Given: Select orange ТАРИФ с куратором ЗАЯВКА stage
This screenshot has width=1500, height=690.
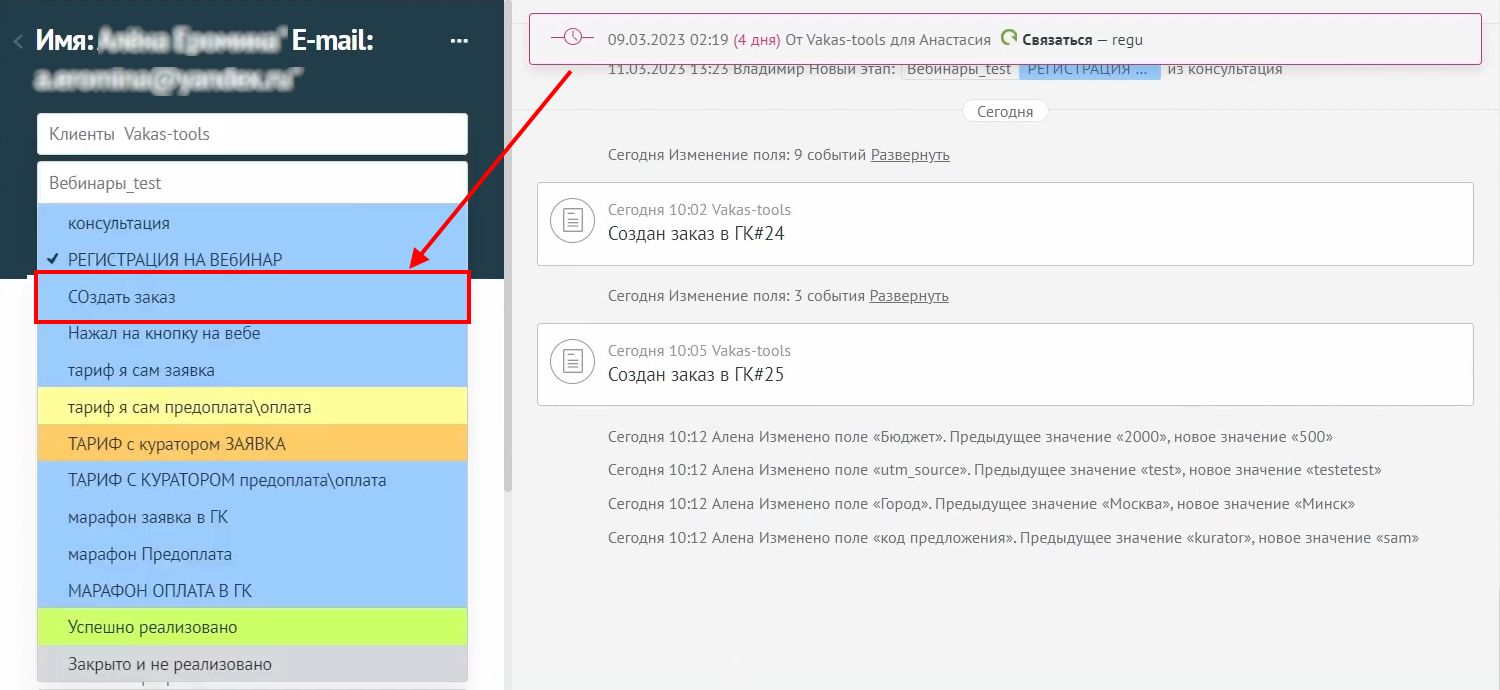Looking at the screenshot, I should pos(177,443).
